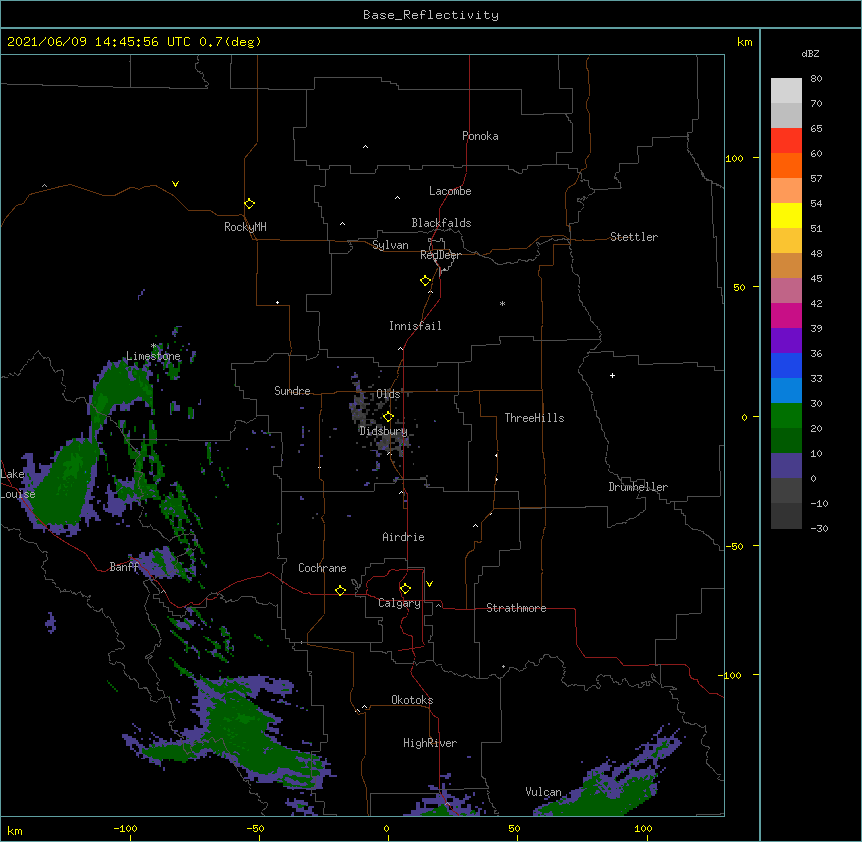Click the Blackfalds town label
The width and height of the screenshot is (862, 842).
coord(441,223)
